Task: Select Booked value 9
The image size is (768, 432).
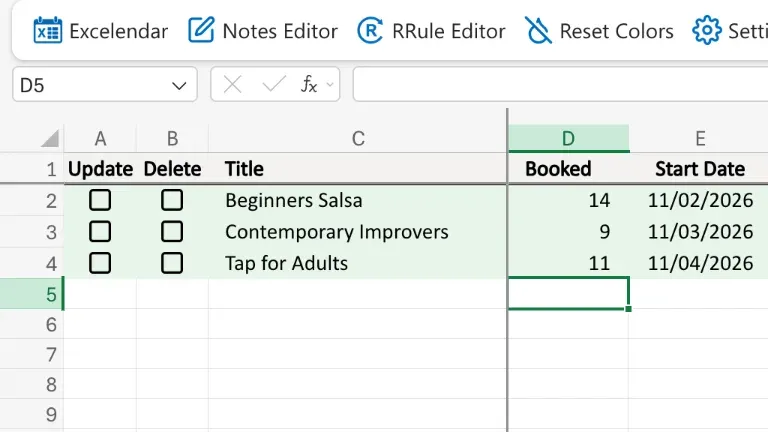Action: coord(569,232)
